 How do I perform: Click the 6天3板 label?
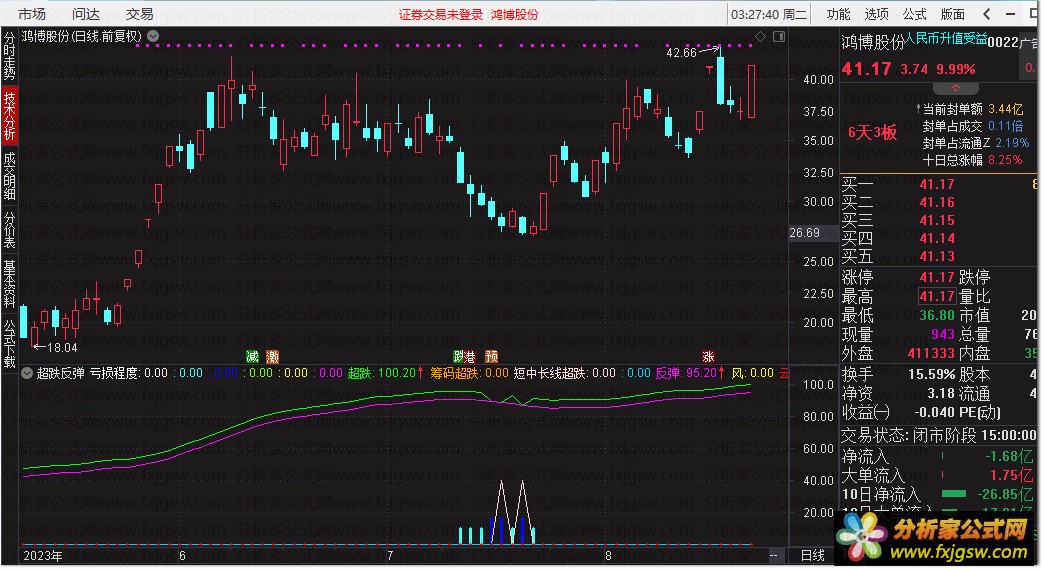tap(872, 132)
